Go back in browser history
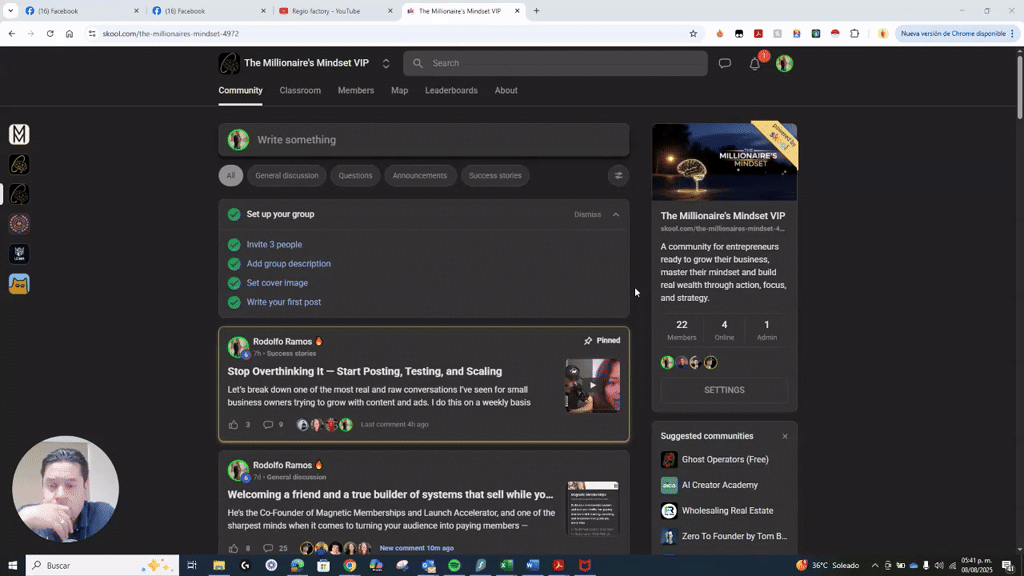 (x=12, y=33)
